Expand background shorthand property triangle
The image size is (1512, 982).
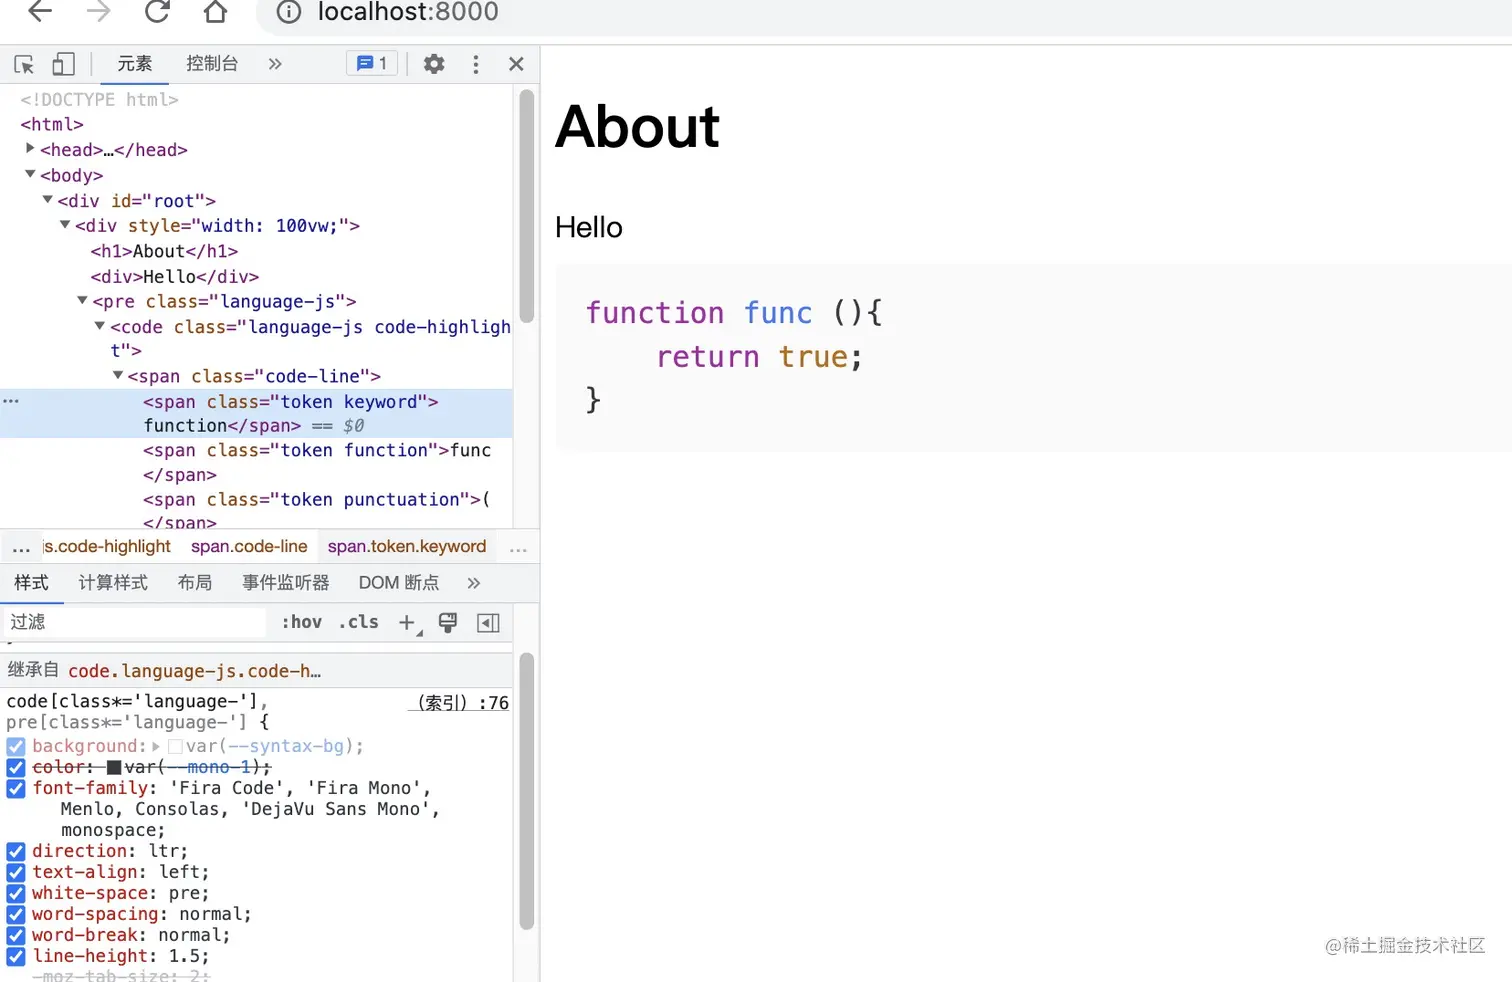tap(156, 746)
